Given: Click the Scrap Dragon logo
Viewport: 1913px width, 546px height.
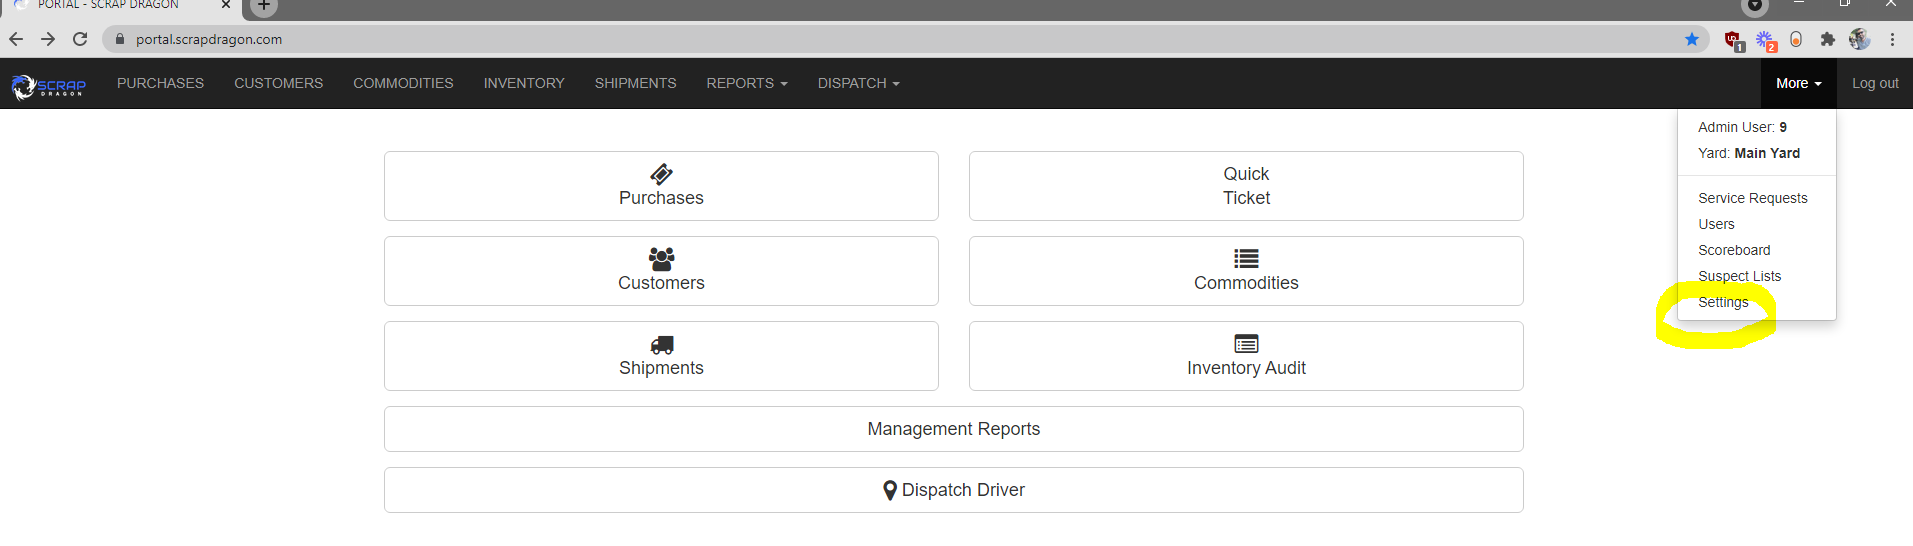Looking at the screenshot, I should pos(49,86).
